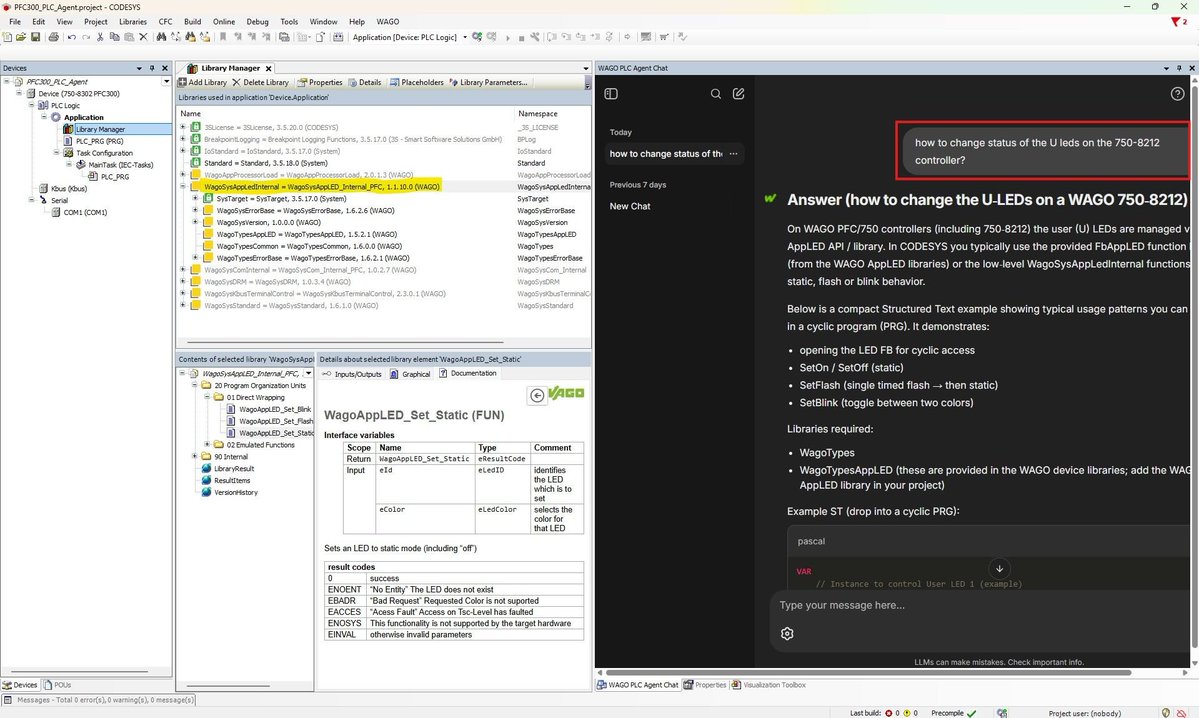Open Library Parameters dialog

tap(488, 83)
